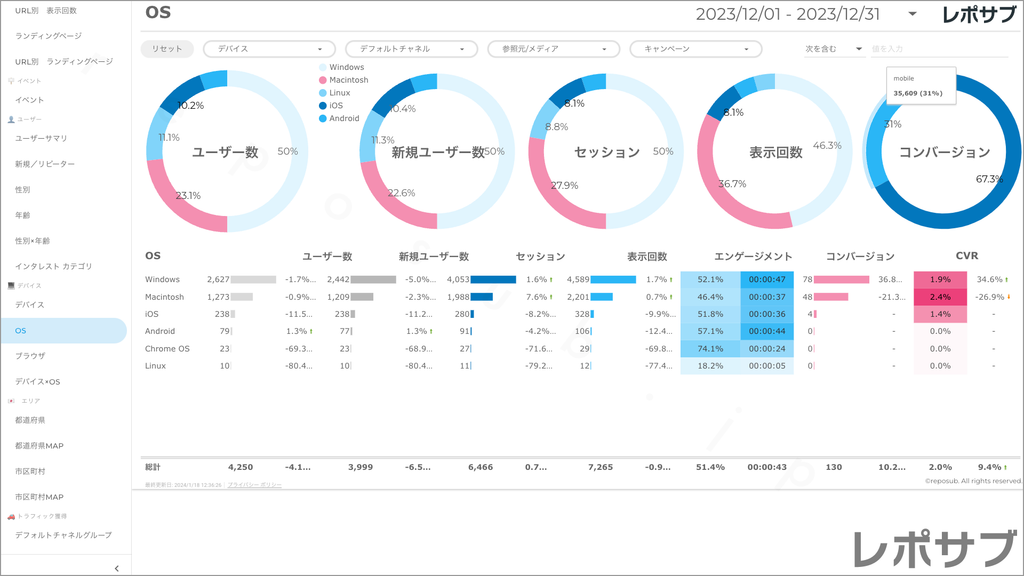1024x576 pixels.
Task: Click the Macintosh legend marker
Action: (322, 80)
